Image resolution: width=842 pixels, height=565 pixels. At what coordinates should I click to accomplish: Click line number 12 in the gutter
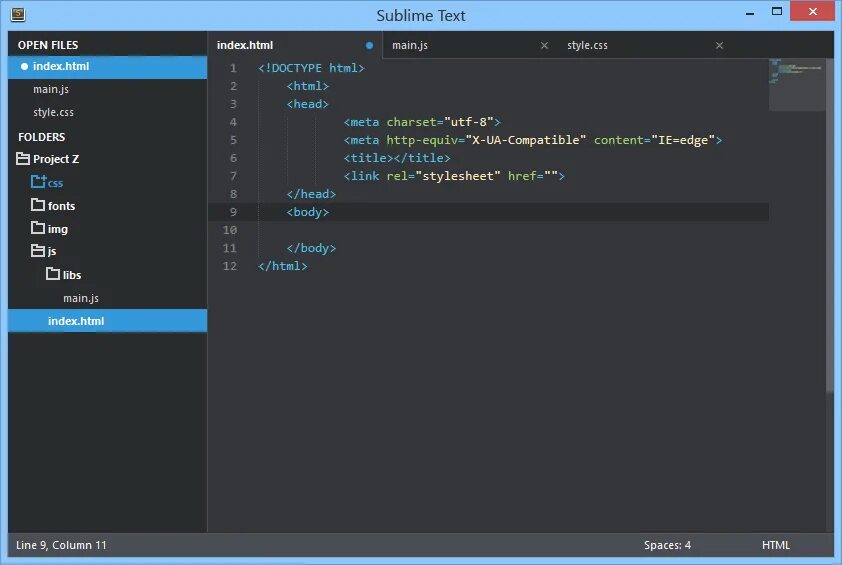230,266
